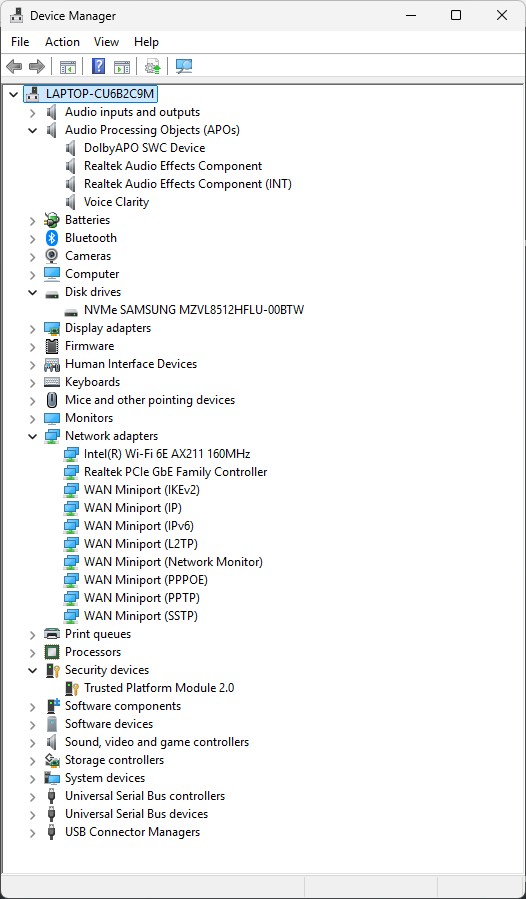The height and width of the screenshot is (899, 526).
Task: Click the Device Manager title bar icon
Action: click(16, 15)
